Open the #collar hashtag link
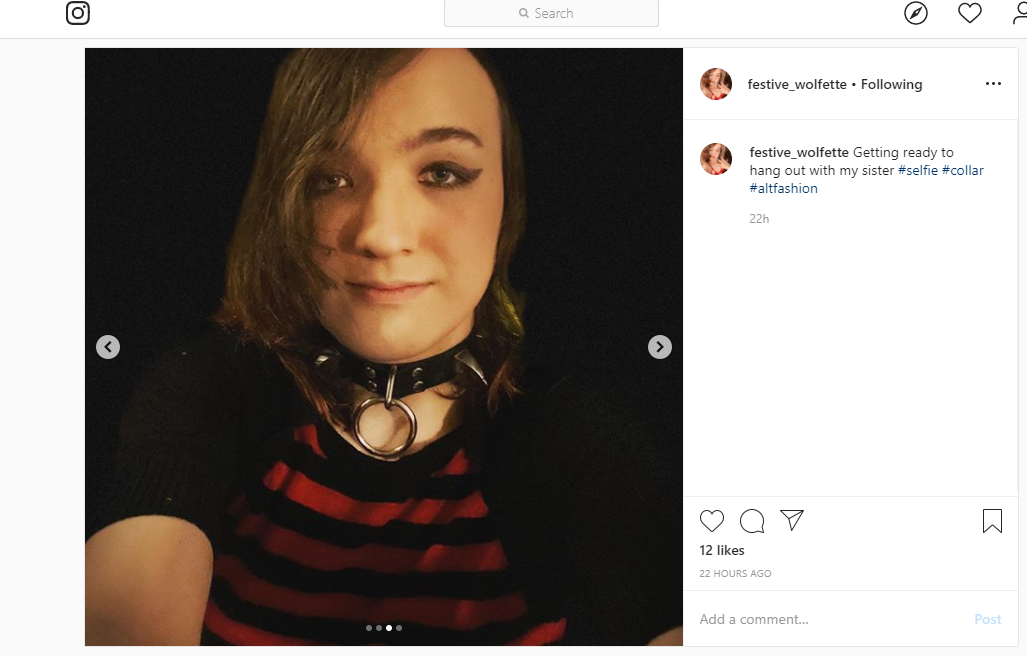 (x=963, y=170)
